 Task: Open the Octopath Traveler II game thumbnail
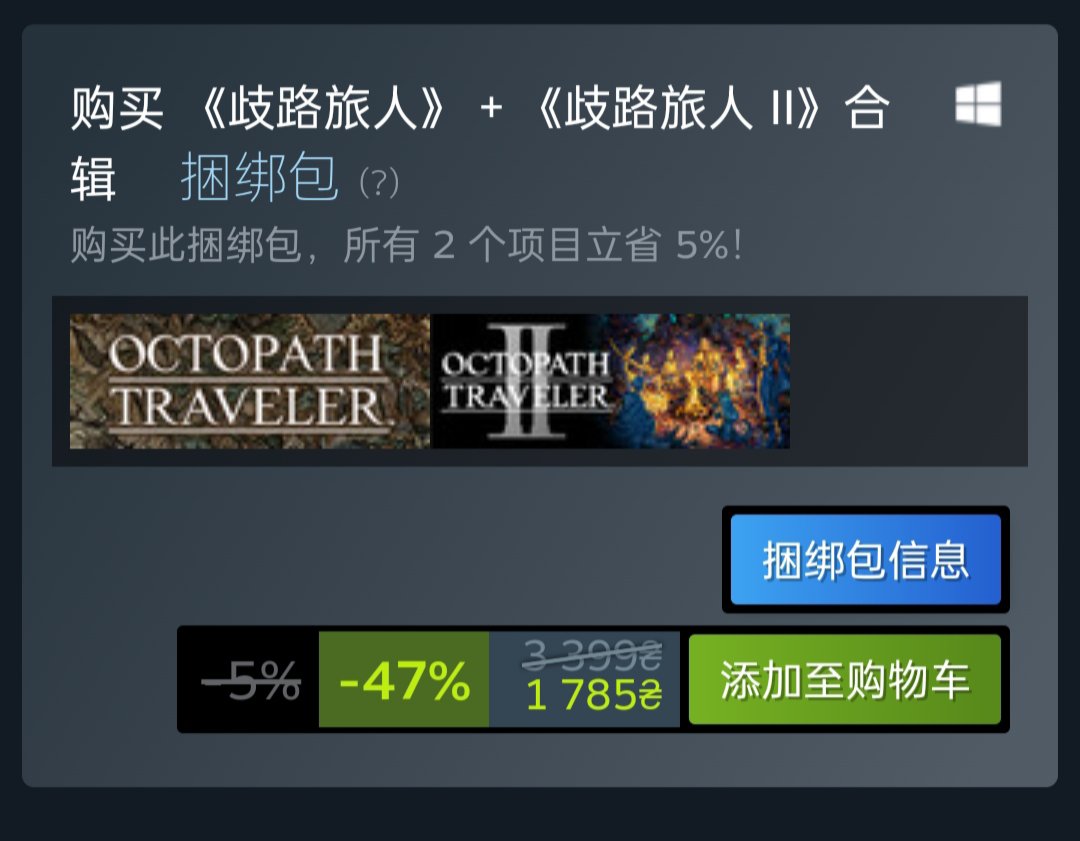tap(610, 381)
